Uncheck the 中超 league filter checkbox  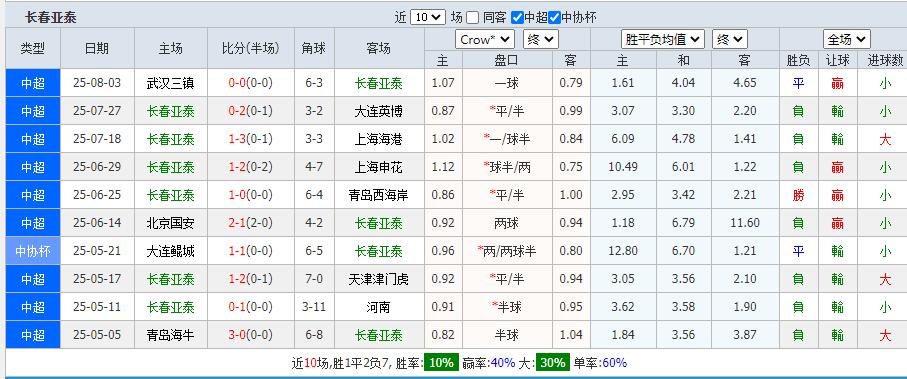[x=518, y=17]
